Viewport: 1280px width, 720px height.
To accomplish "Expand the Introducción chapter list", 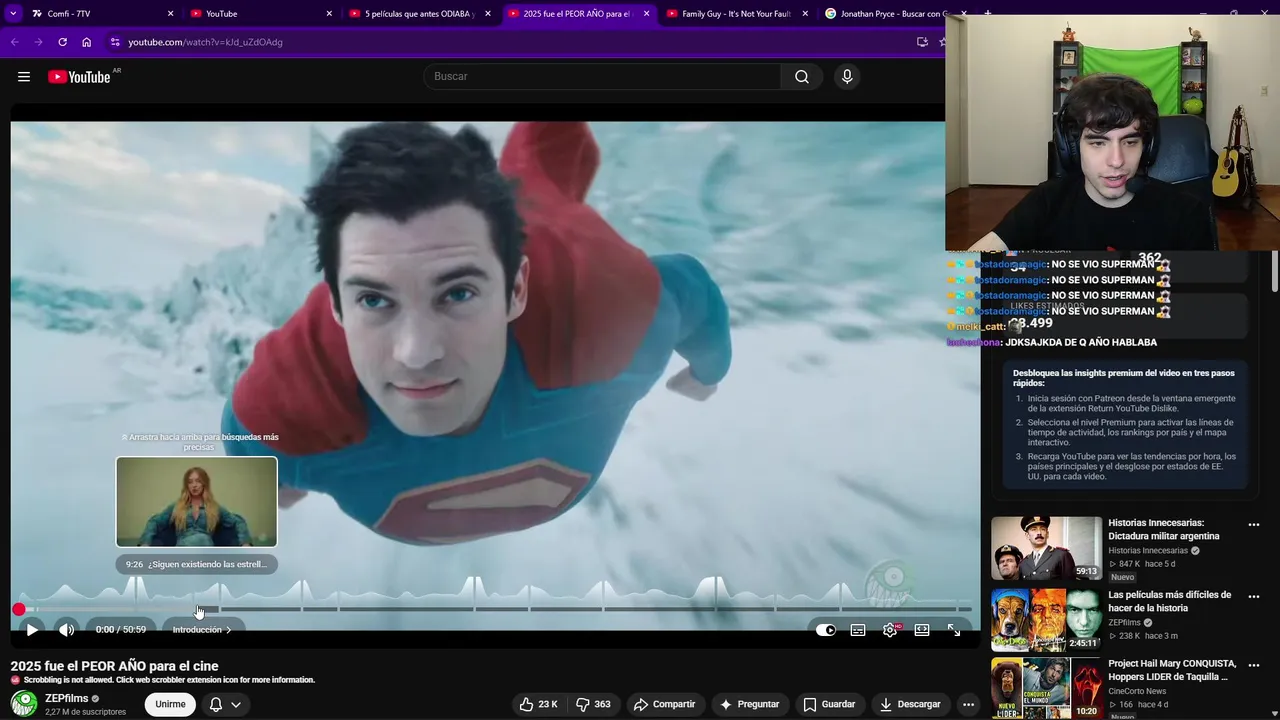I will [x=201, y=630].
